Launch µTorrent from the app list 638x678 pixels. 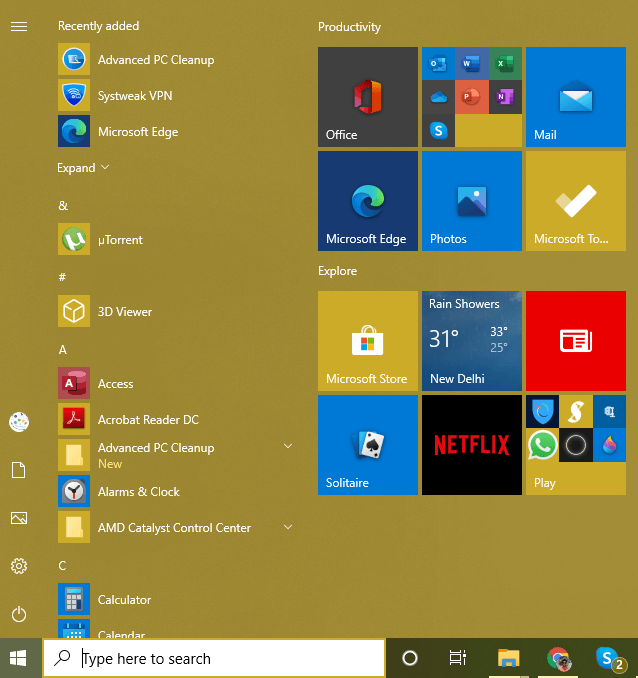[x=175, y=240]
